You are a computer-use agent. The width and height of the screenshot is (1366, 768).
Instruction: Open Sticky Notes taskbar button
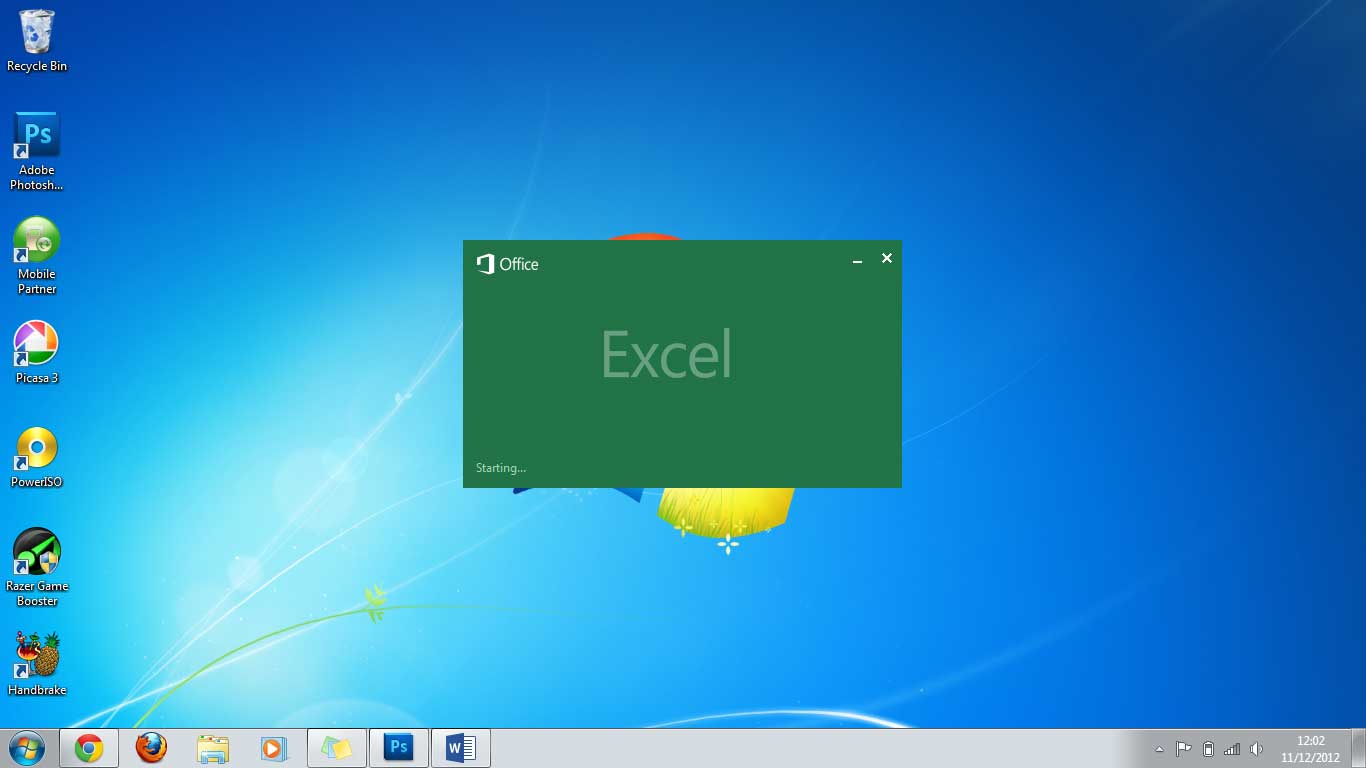337,748
